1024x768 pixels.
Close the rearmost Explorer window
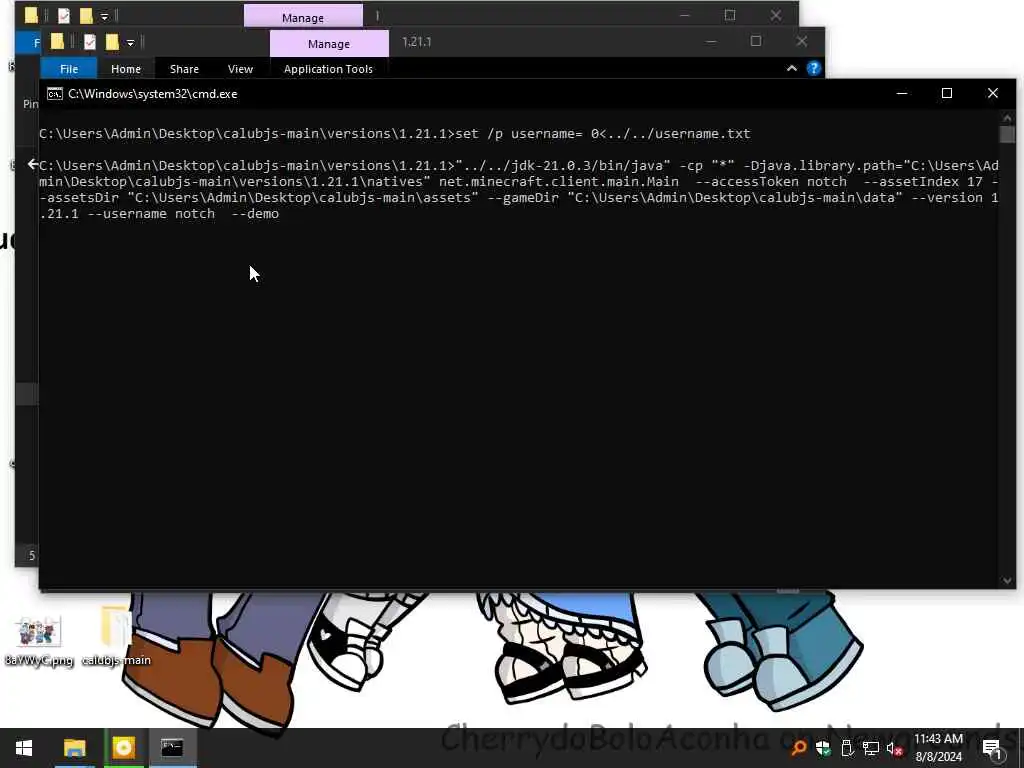pos(776,15)
